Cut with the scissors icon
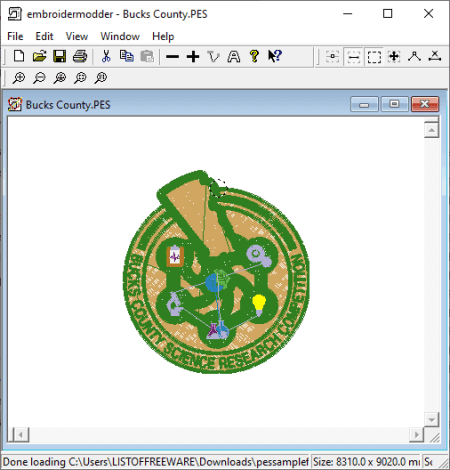450x470 pixels. click(106, 56)
